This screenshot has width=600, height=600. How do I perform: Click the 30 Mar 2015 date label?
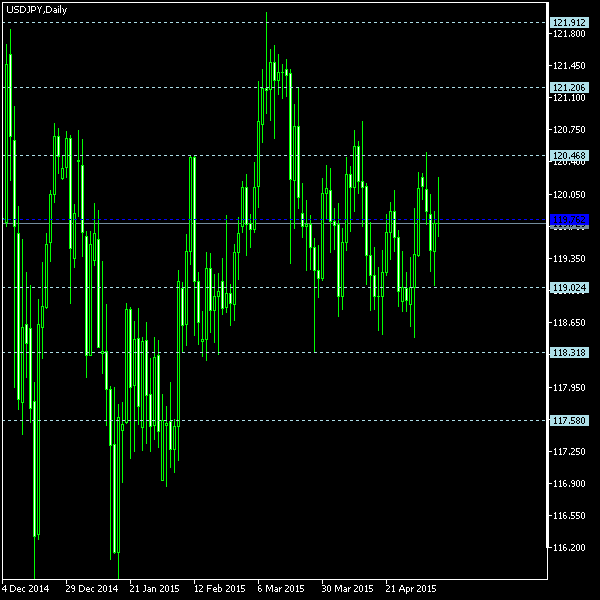(347, 589)
